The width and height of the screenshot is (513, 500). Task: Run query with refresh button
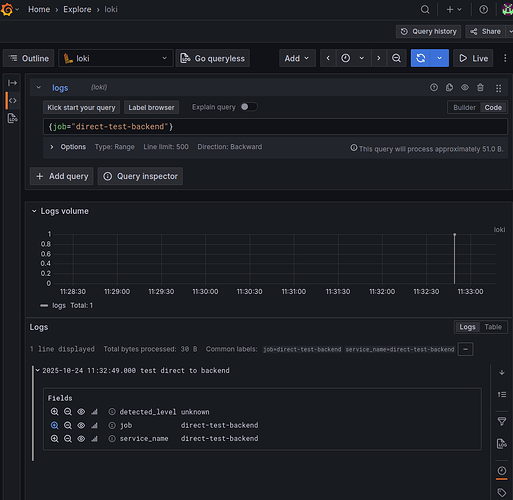tap(421, 58)
